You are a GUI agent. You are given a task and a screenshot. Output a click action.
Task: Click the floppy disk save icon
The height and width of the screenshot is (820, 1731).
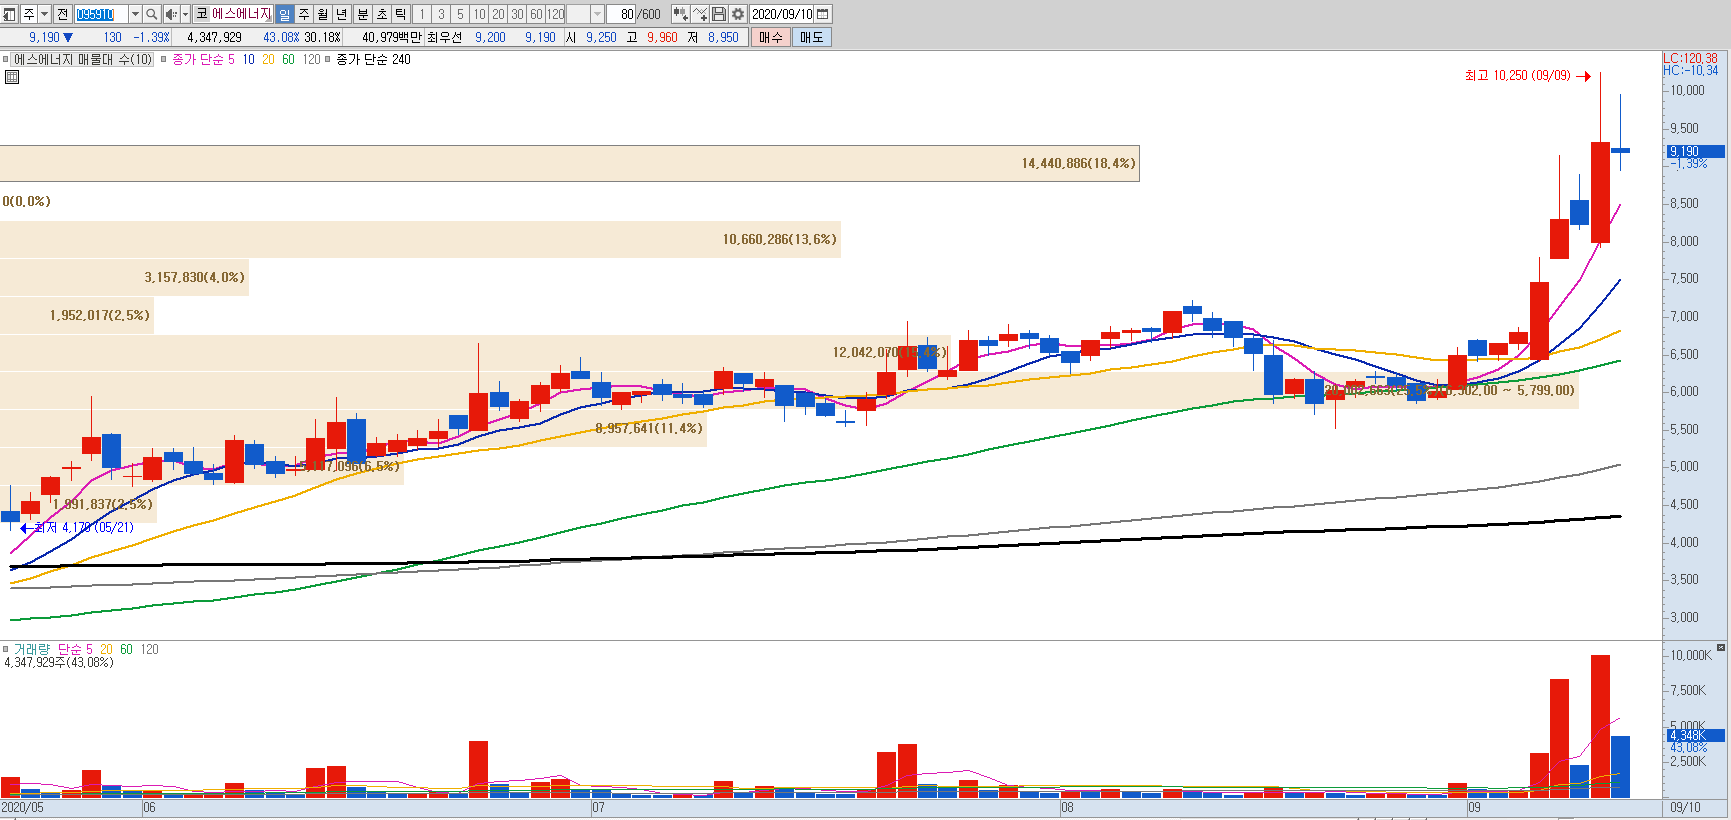tap(719, 14)
